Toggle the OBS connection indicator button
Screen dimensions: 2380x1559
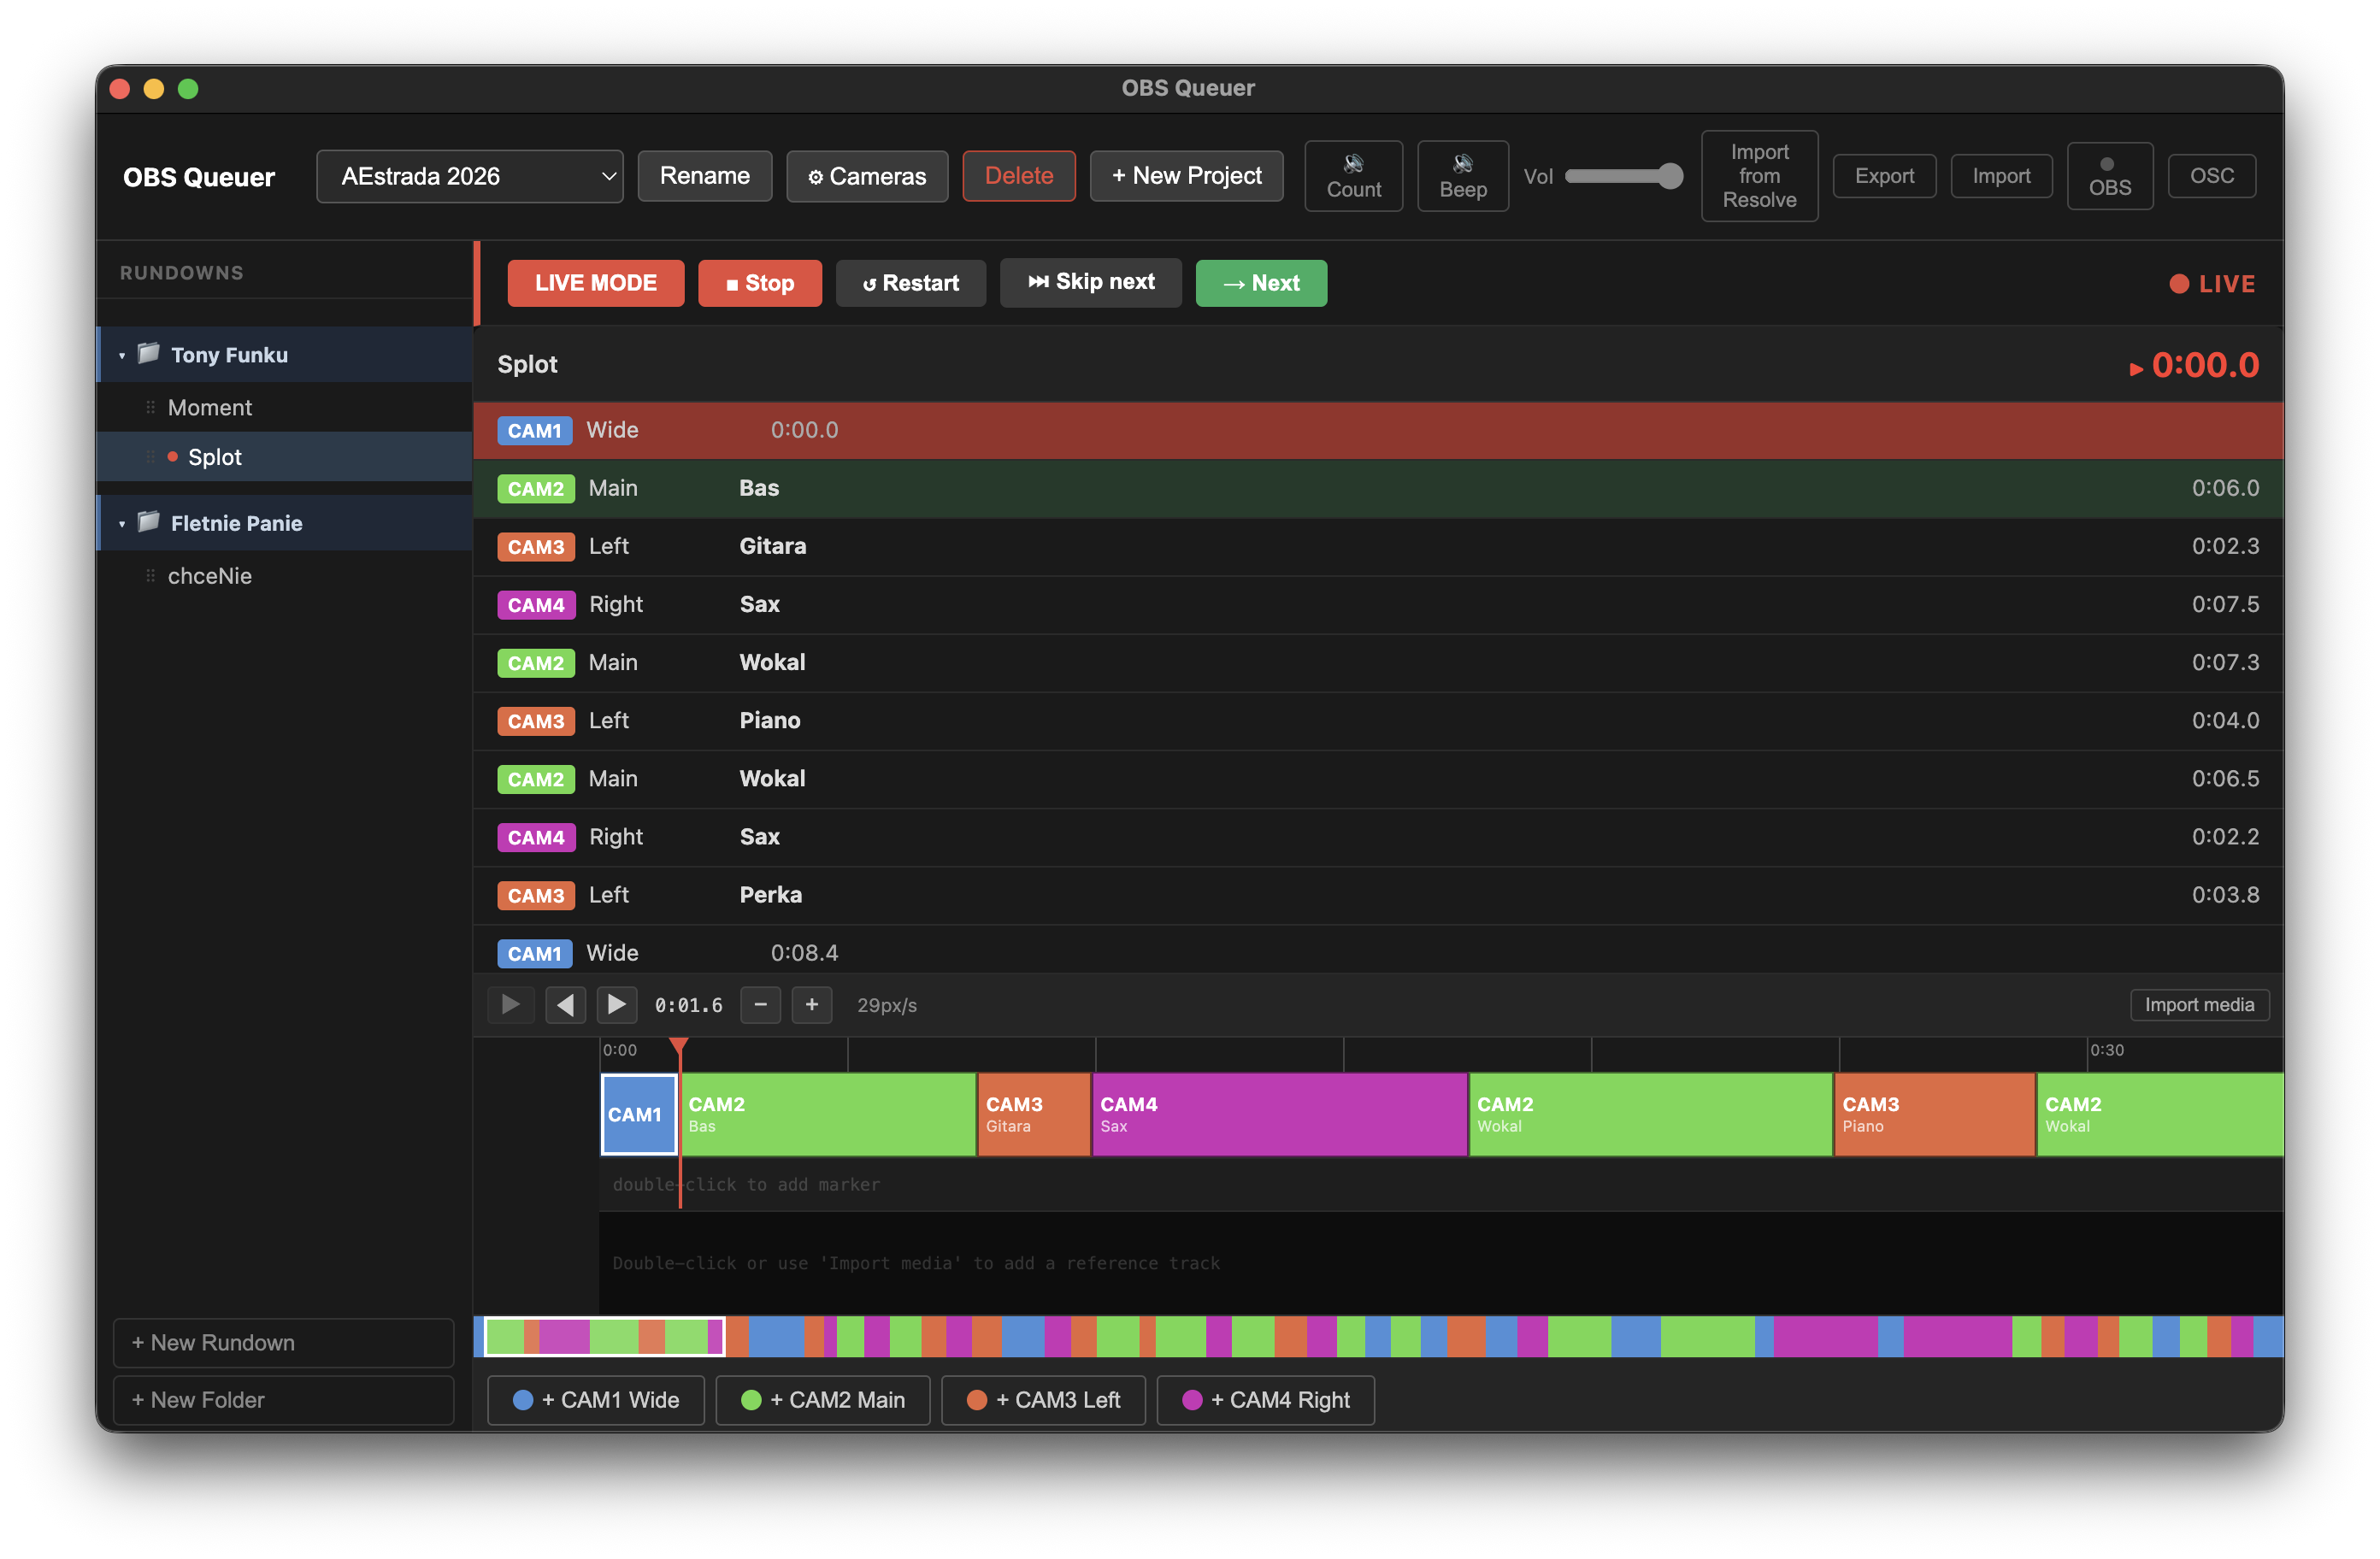(2109, 176)
